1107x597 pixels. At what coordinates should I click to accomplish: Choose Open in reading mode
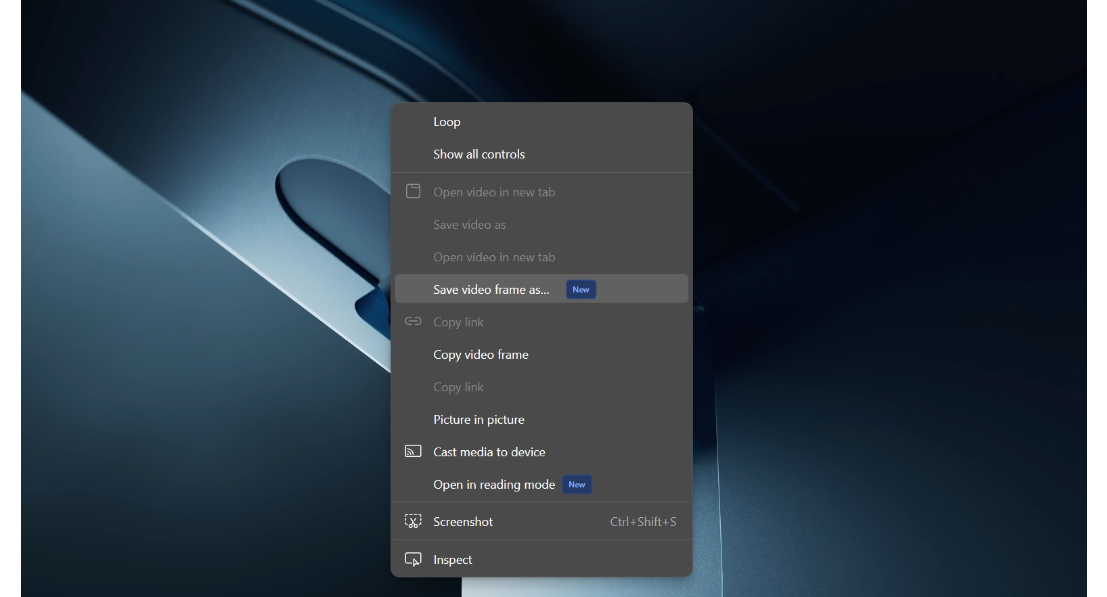click(x=541, y=484)
